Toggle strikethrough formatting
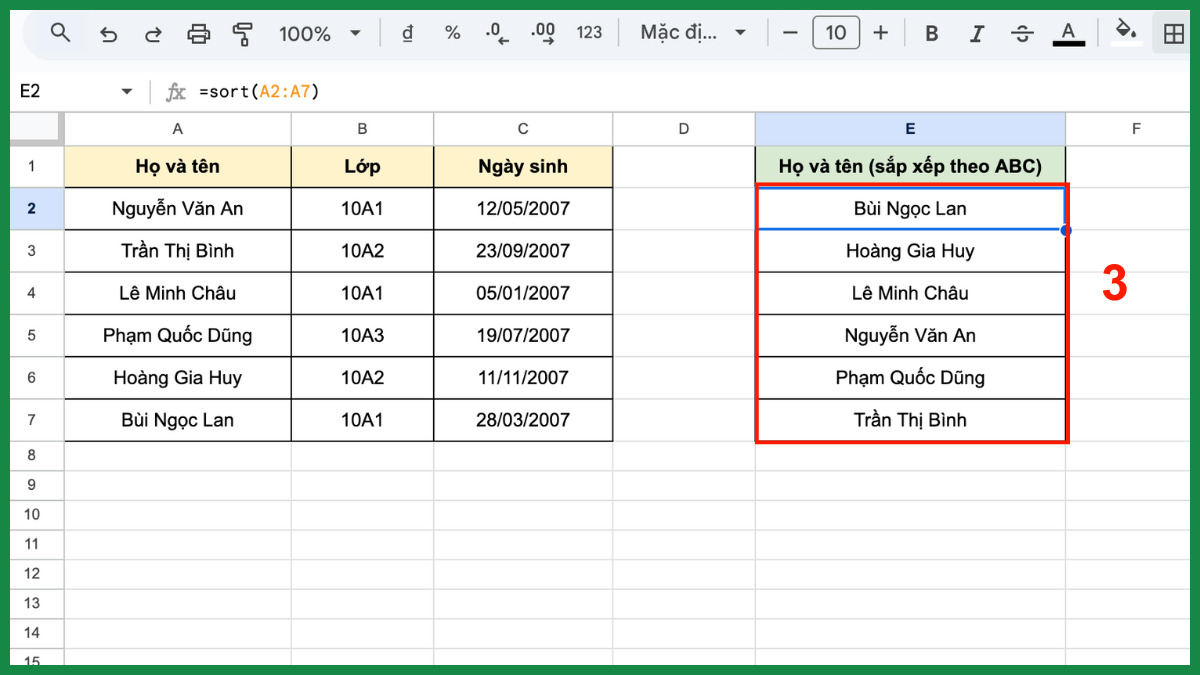Image resolution: width=1200 pixels, height=675 pixels. [1022, 34]
